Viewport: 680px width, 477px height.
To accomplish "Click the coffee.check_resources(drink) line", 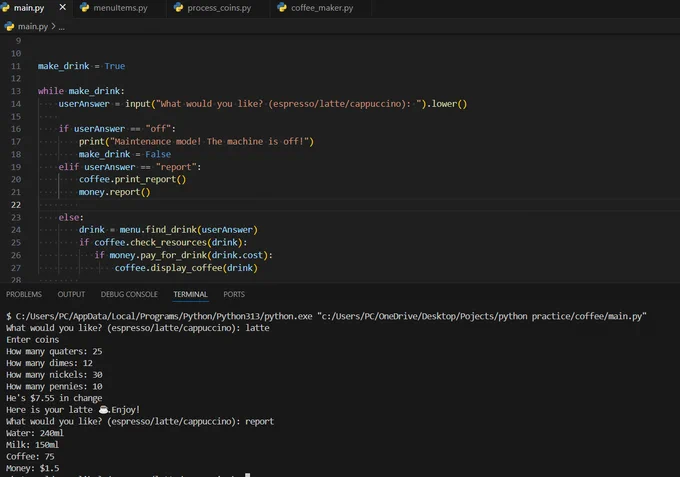I will 163,242.
